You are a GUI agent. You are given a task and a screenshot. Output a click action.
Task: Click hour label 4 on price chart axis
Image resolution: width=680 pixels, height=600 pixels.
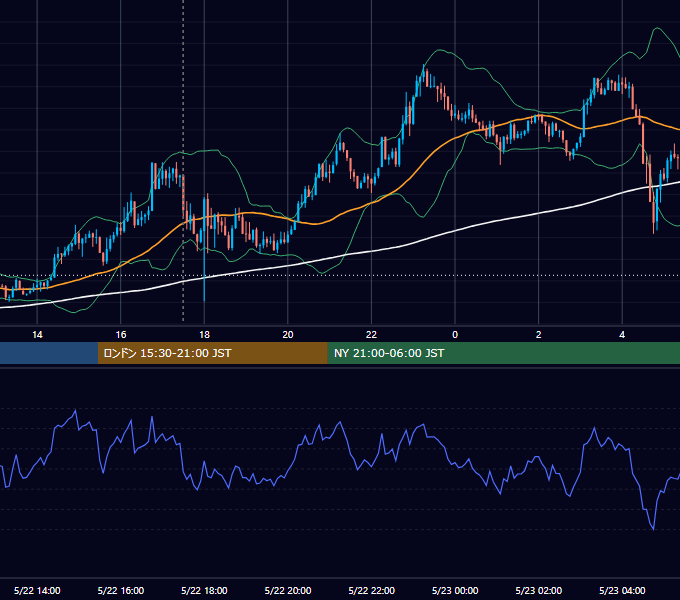click(622, 335)
